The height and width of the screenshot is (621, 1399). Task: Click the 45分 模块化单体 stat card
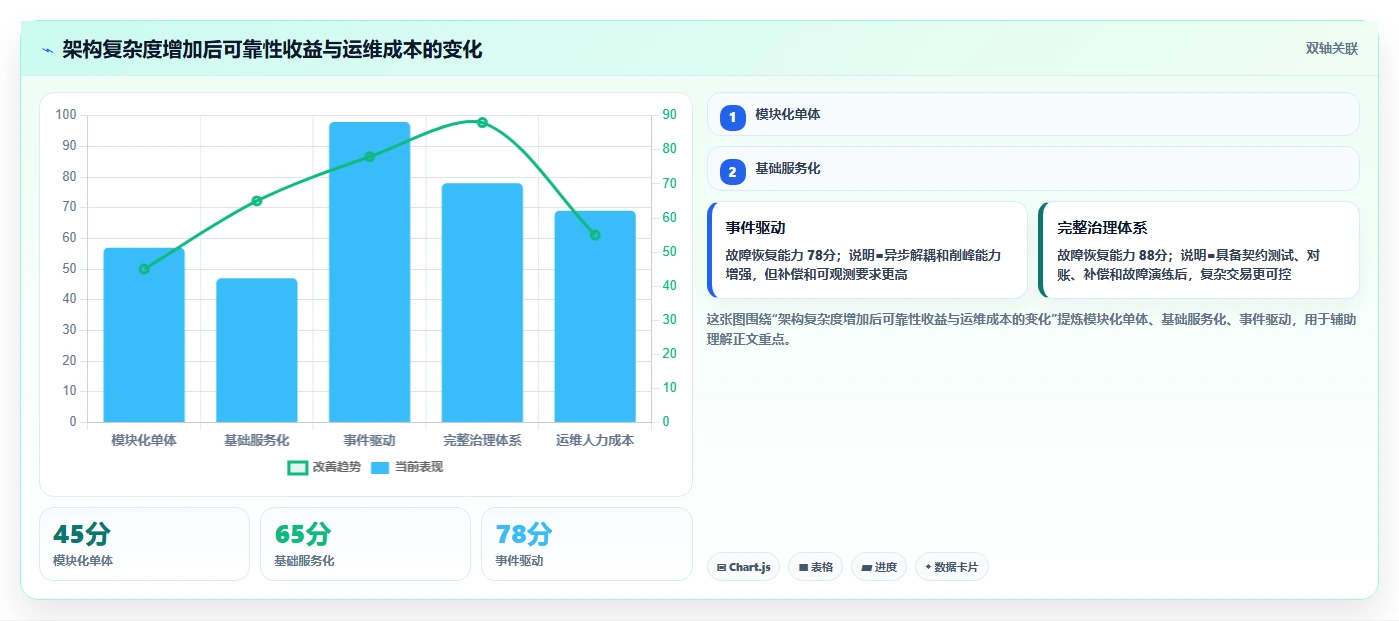point(144,544)
